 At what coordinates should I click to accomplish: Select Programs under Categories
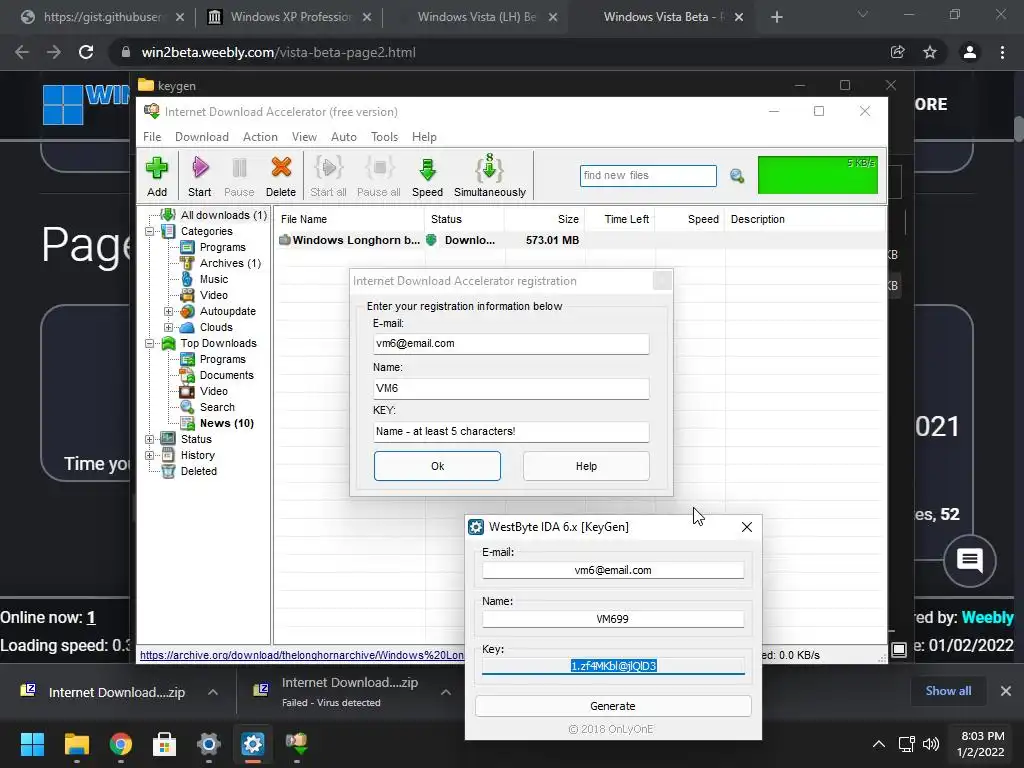coord(223,247)
